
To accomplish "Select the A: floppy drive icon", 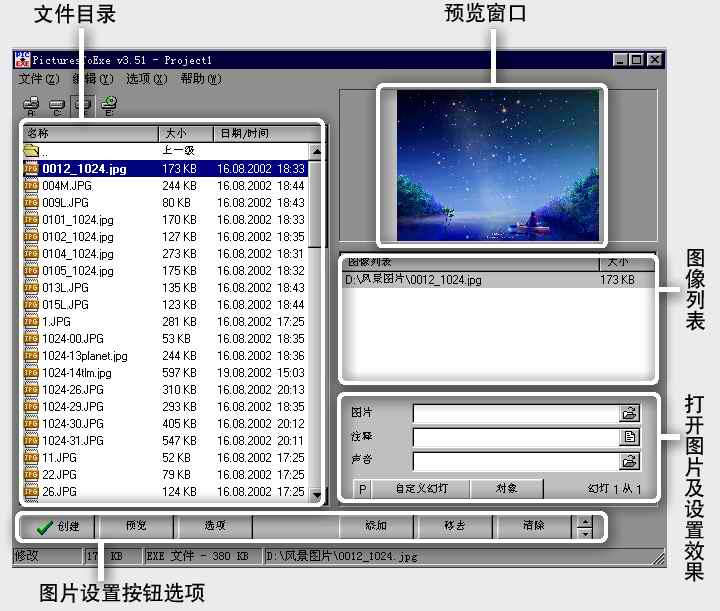I will (x=31, y=106).
